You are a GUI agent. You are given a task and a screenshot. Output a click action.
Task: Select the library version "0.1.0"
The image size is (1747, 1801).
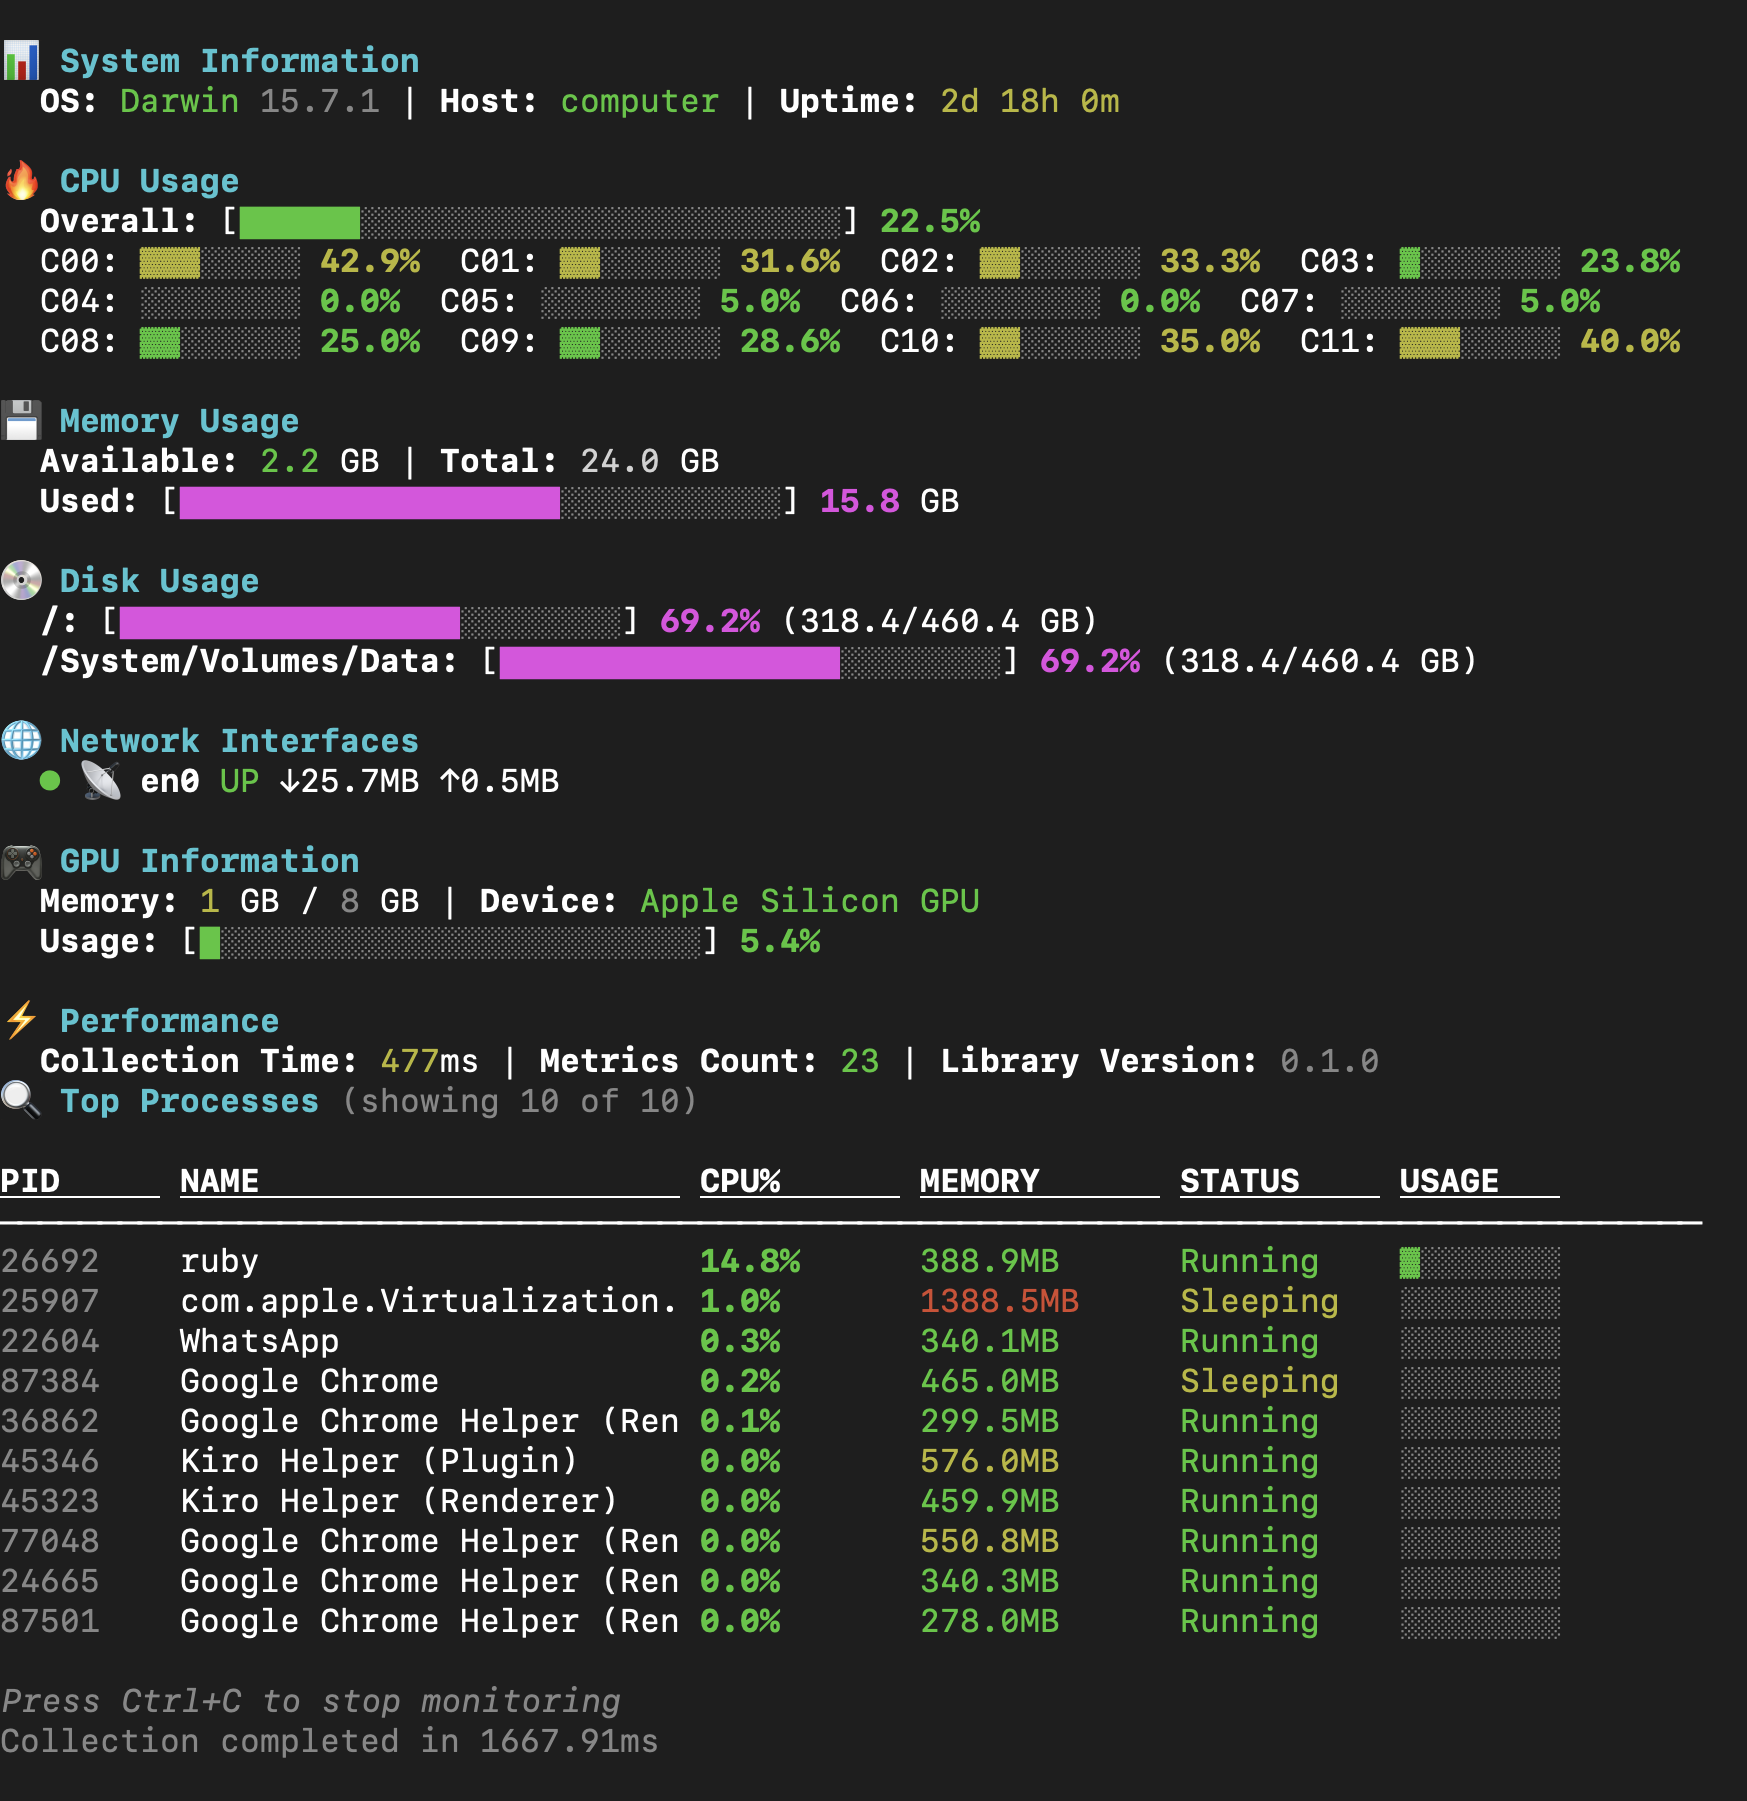(x=1330, y=1061)
